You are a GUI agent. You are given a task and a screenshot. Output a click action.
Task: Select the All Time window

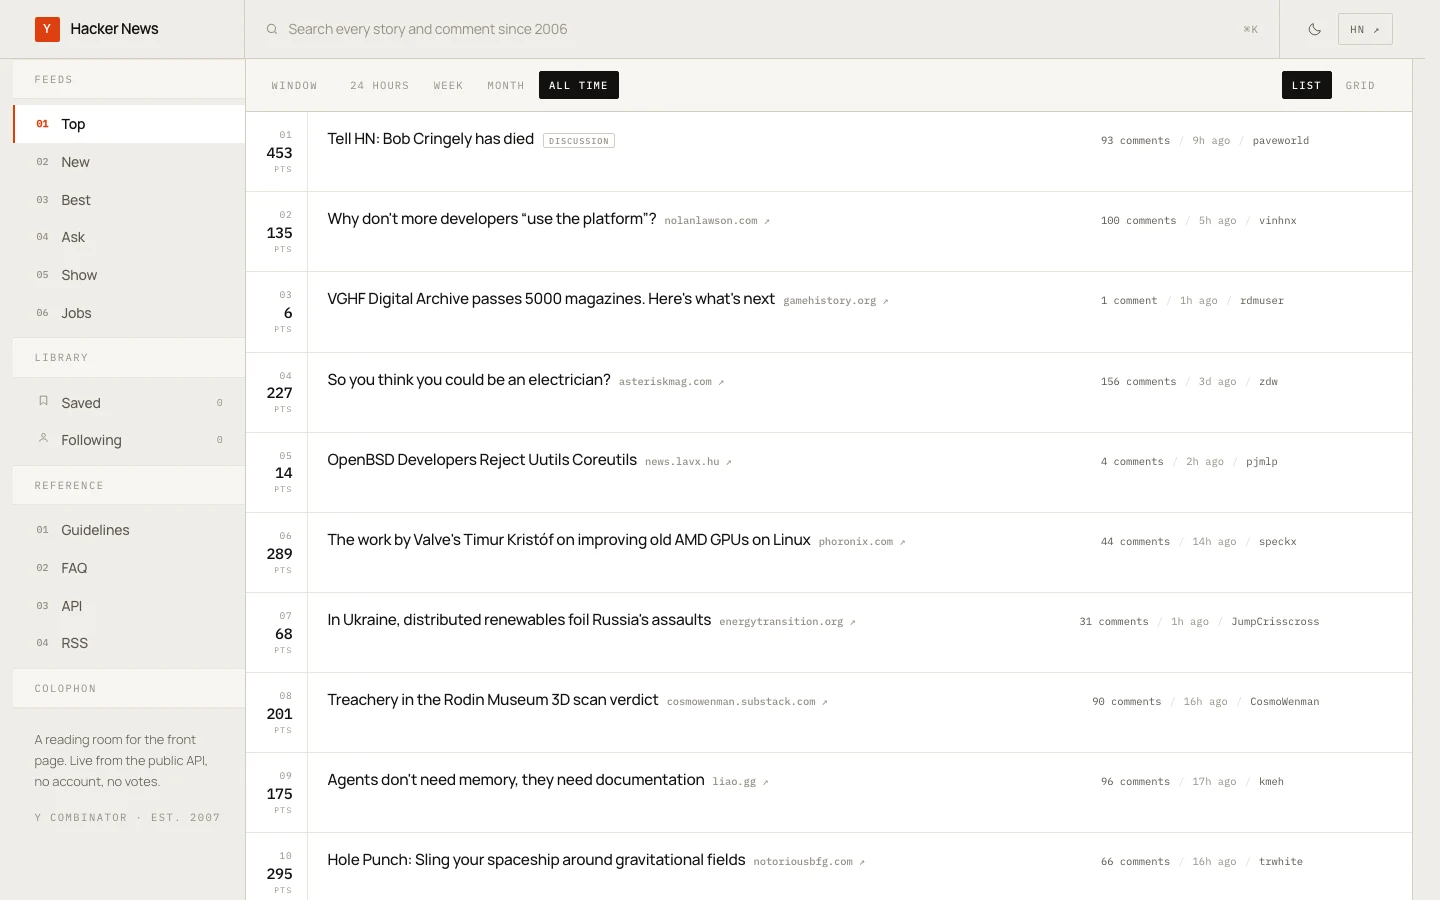(578, 85)
